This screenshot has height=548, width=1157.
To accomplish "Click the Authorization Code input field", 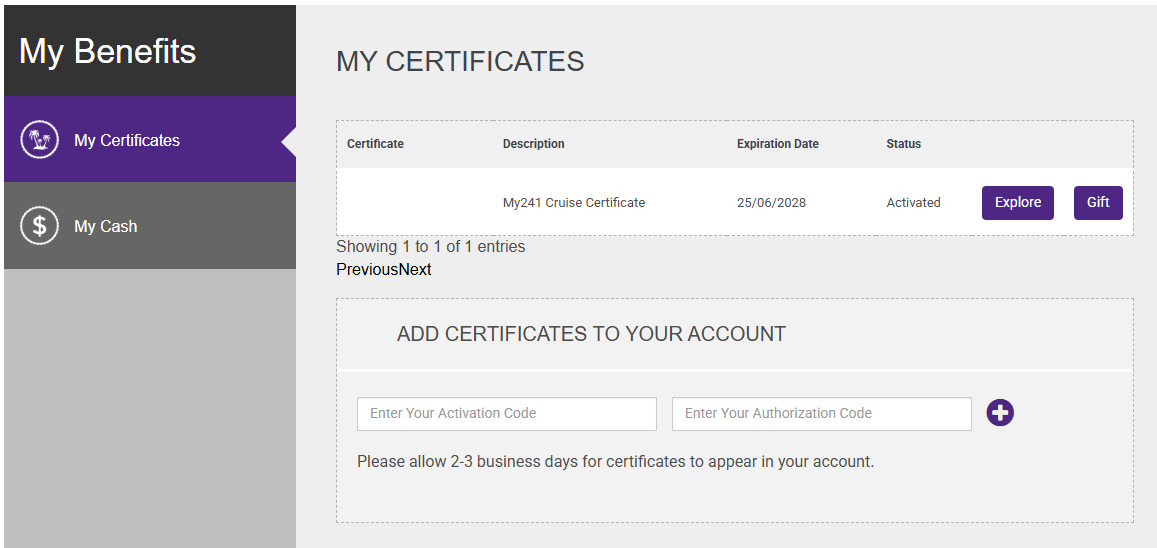I will click(x=821, y=414).
